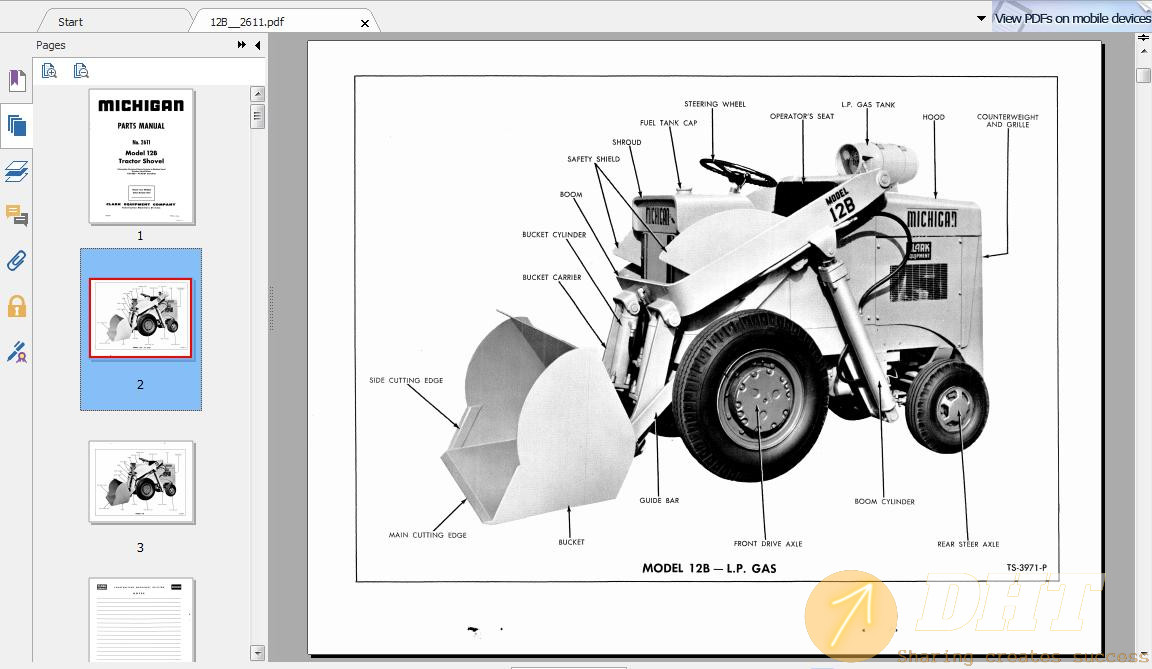Click View PDFs on mobile devices banner
Image resolution: width=1152 pixels, height=669 pixels.
point(1072,18)
